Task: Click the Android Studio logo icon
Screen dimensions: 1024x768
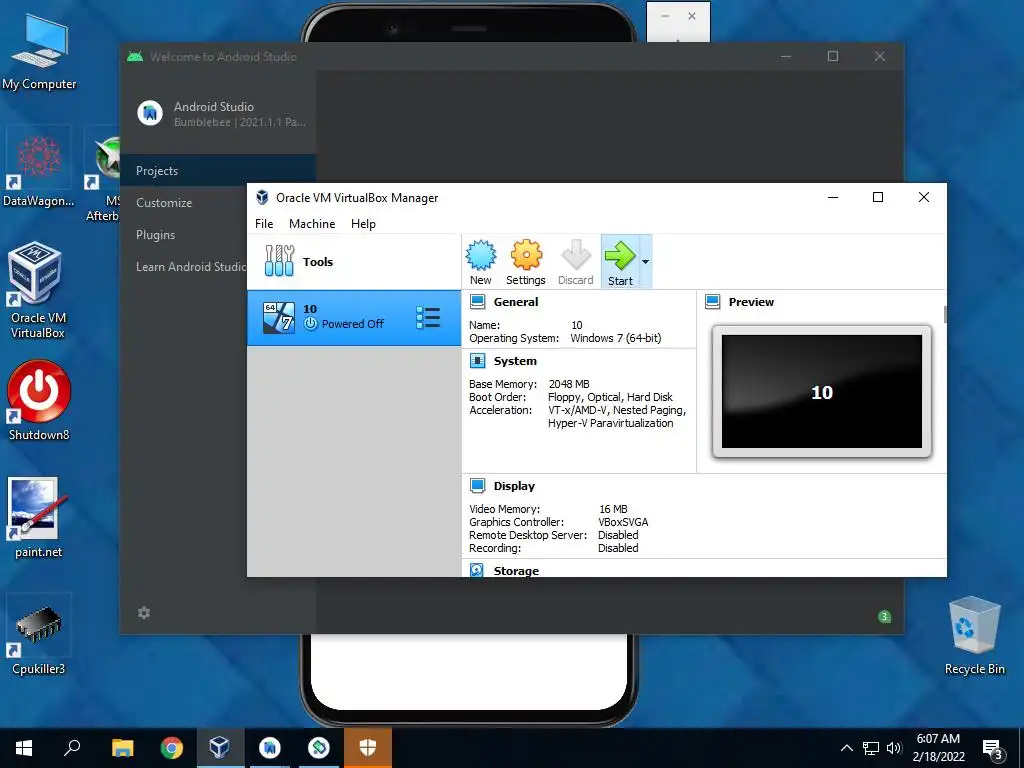Action: [x=150, y=113]
